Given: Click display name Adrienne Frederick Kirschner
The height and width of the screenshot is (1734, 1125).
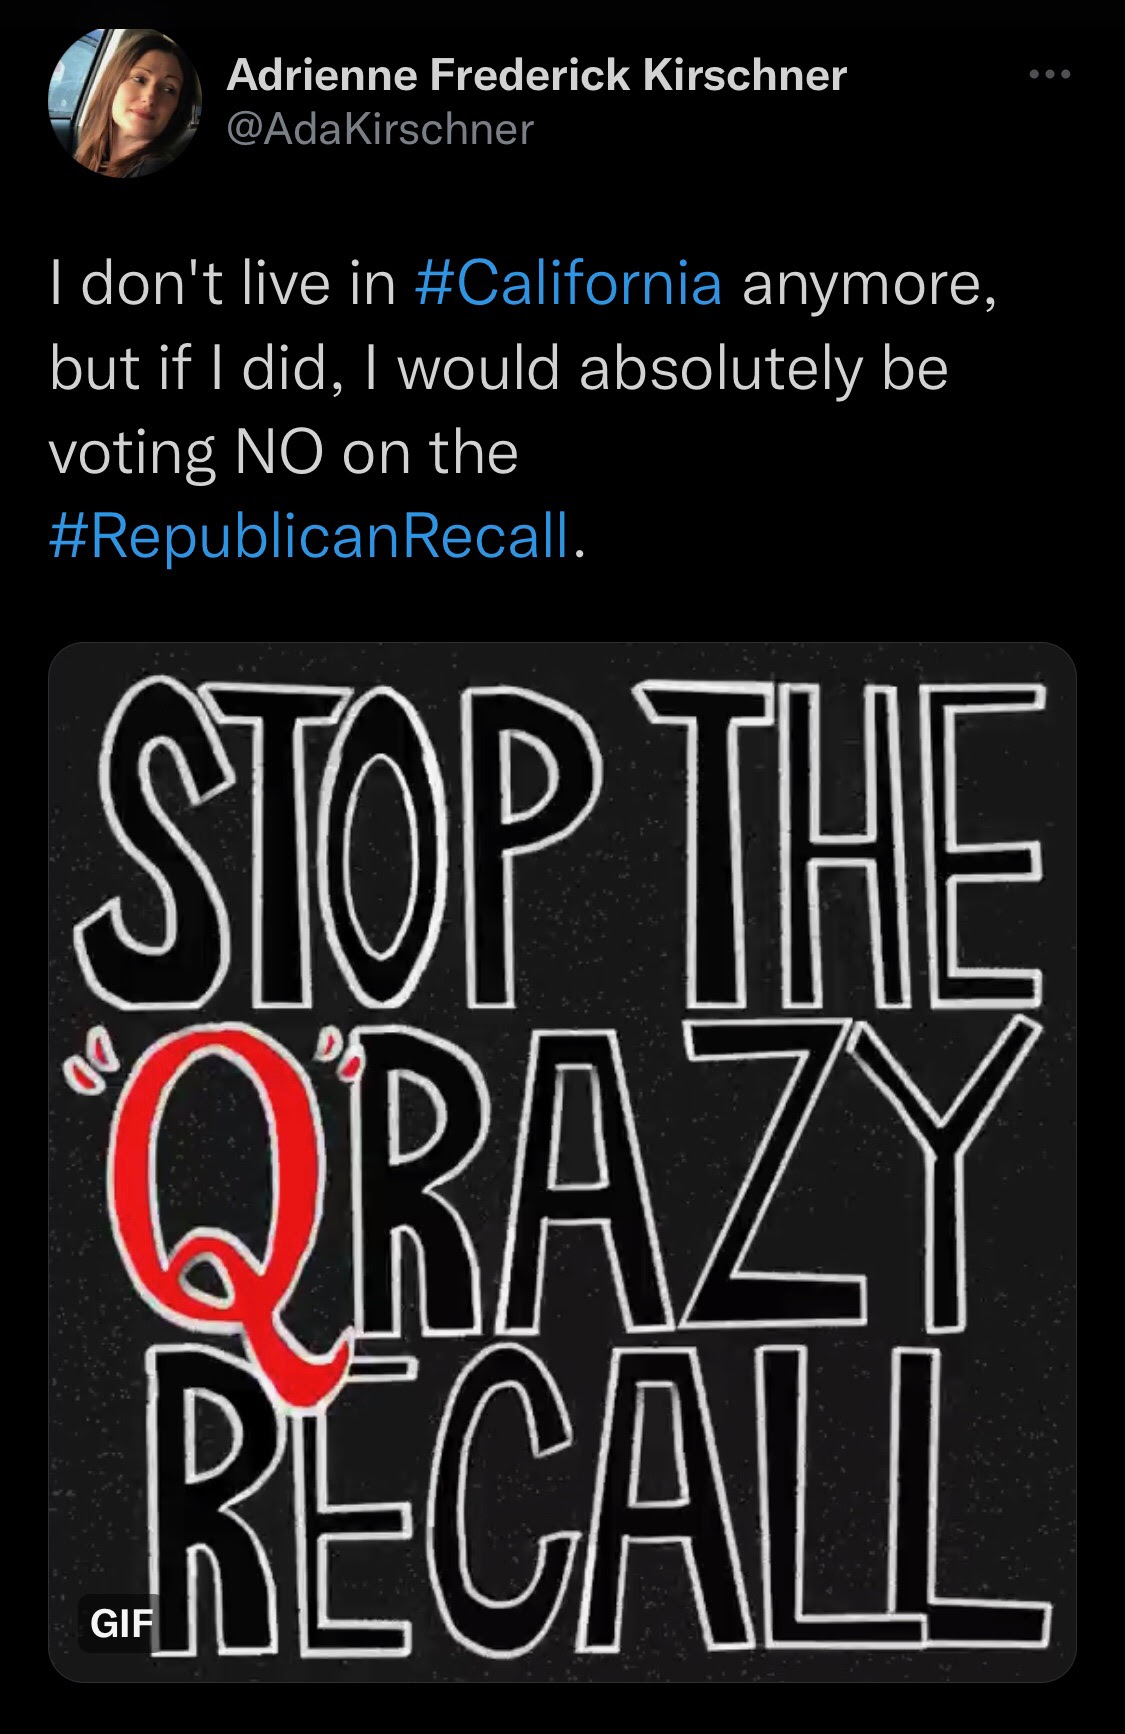Looking at the screenshot, I should tap(537, 76).
